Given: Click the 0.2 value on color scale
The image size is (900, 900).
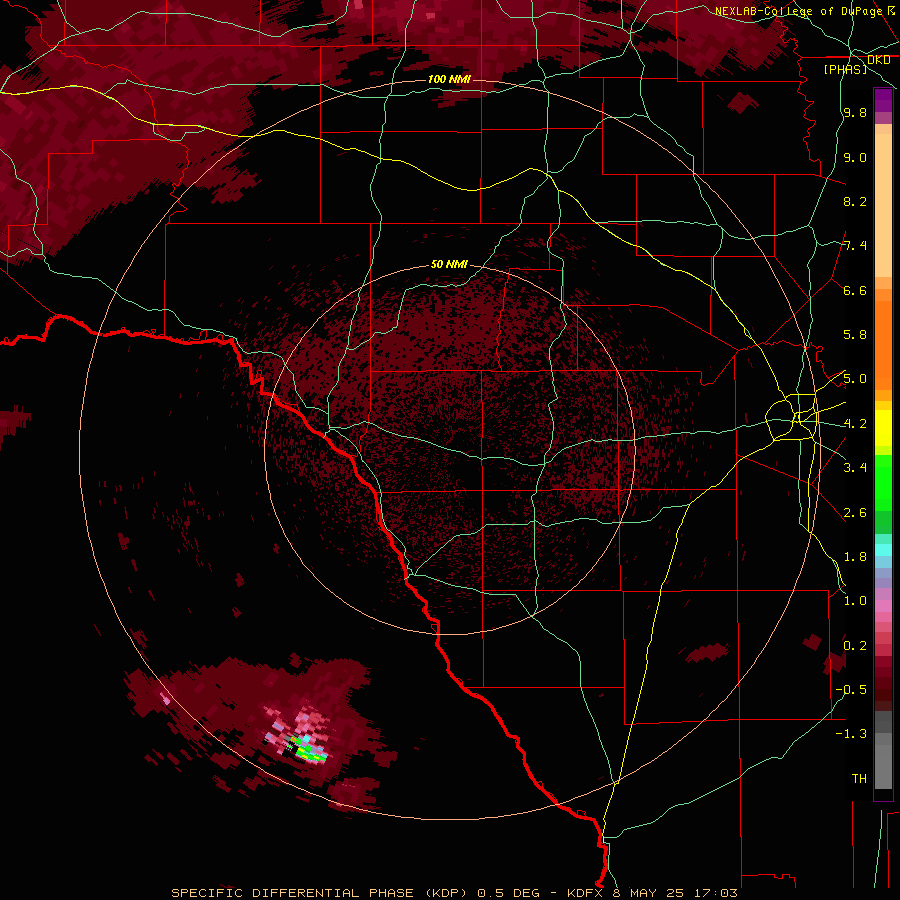Looking at the screenshot, I should pos(855,645).
